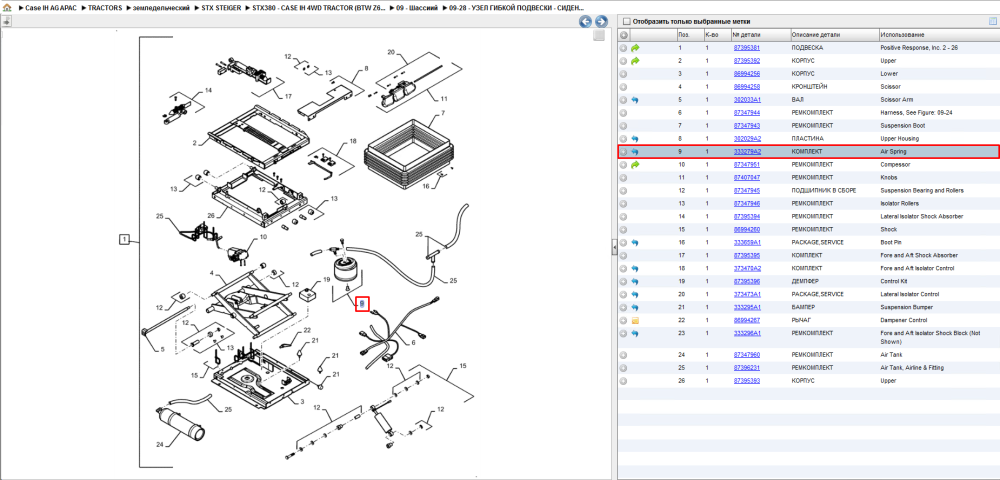Open STX STEIGER breadcrumb level
Image resolution: width=1000 pixels, height=480 pixels.
tap(219, 7)
